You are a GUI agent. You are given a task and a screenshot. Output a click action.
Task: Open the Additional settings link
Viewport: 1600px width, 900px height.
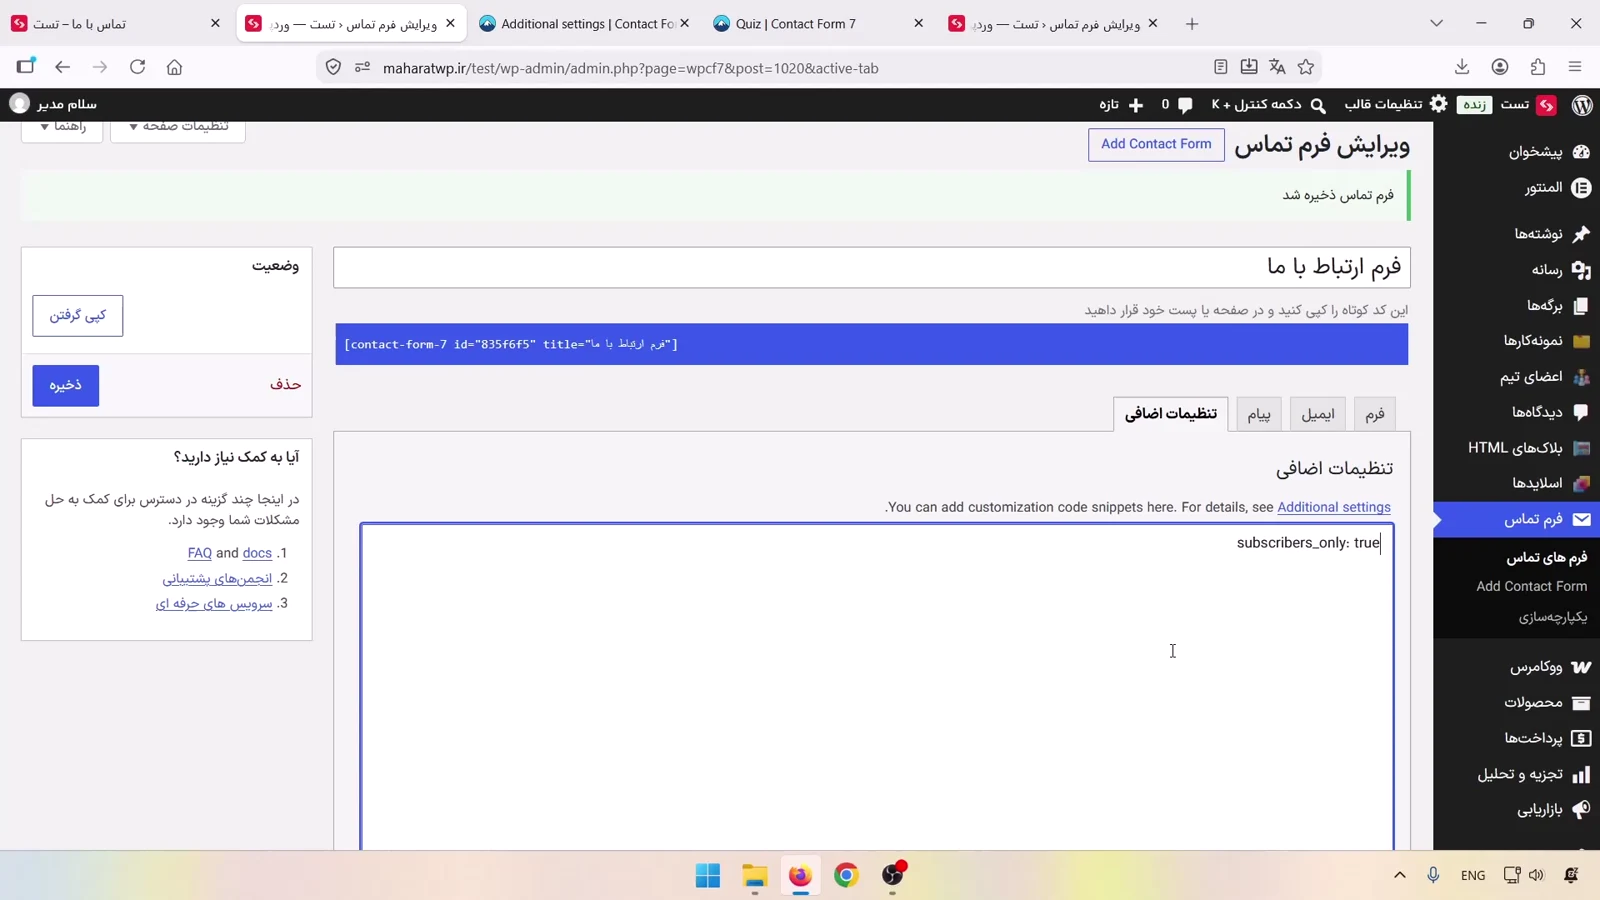point(1334,507)
